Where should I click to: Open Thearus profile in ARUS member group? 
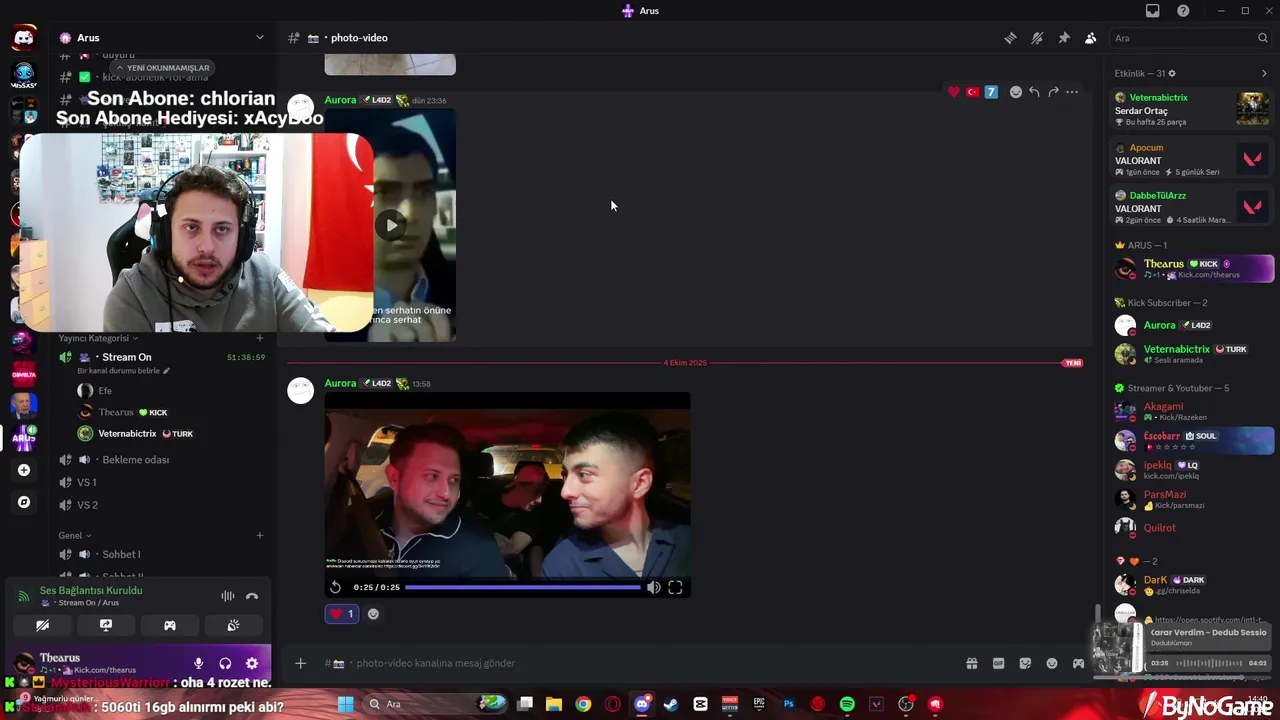[1193, 269]
